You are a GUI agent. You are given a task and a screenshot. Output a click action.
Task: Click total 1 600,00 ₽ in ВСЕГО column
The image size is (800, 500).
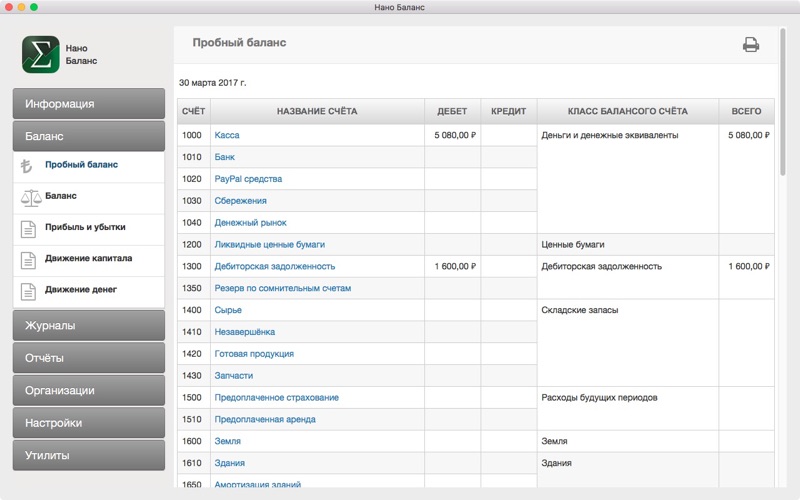tap(748, 266)
